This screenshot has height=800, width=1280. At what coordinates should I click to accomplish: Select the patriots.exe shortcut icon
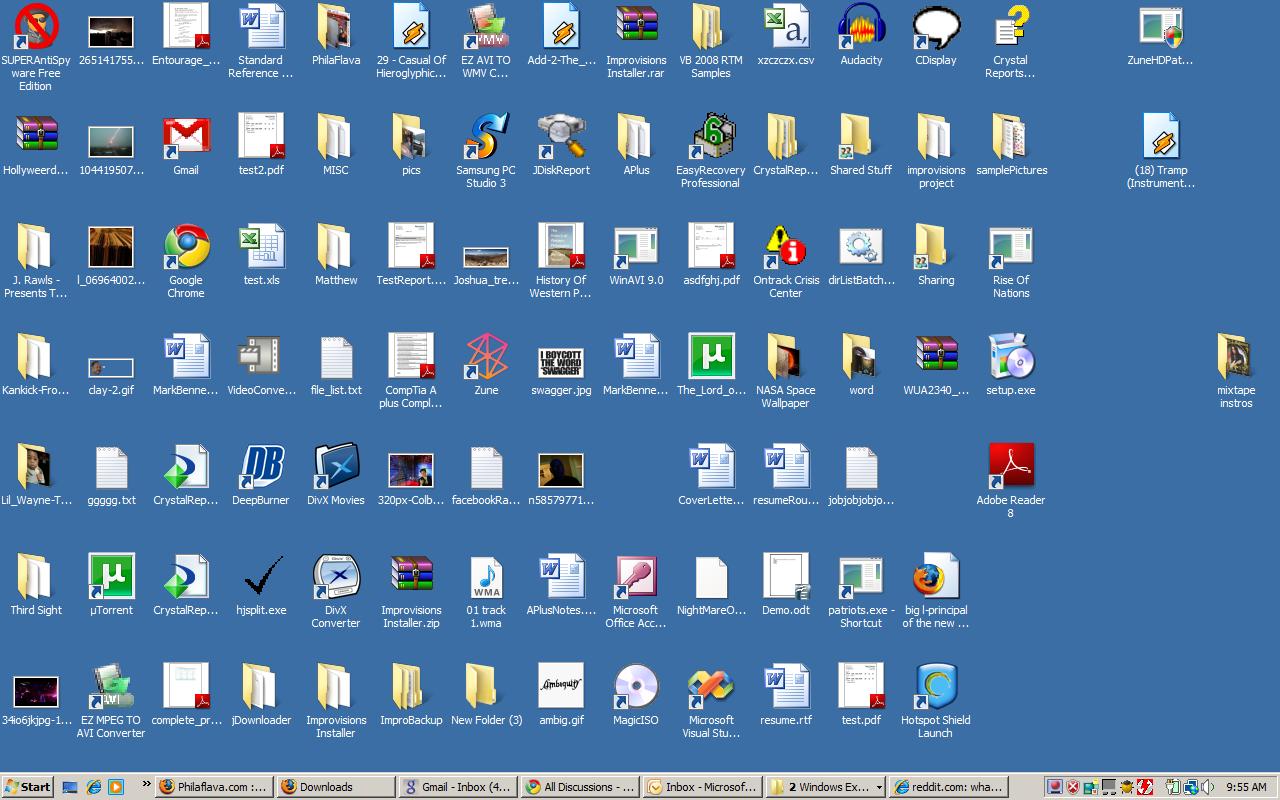click(x=861, y=577)
